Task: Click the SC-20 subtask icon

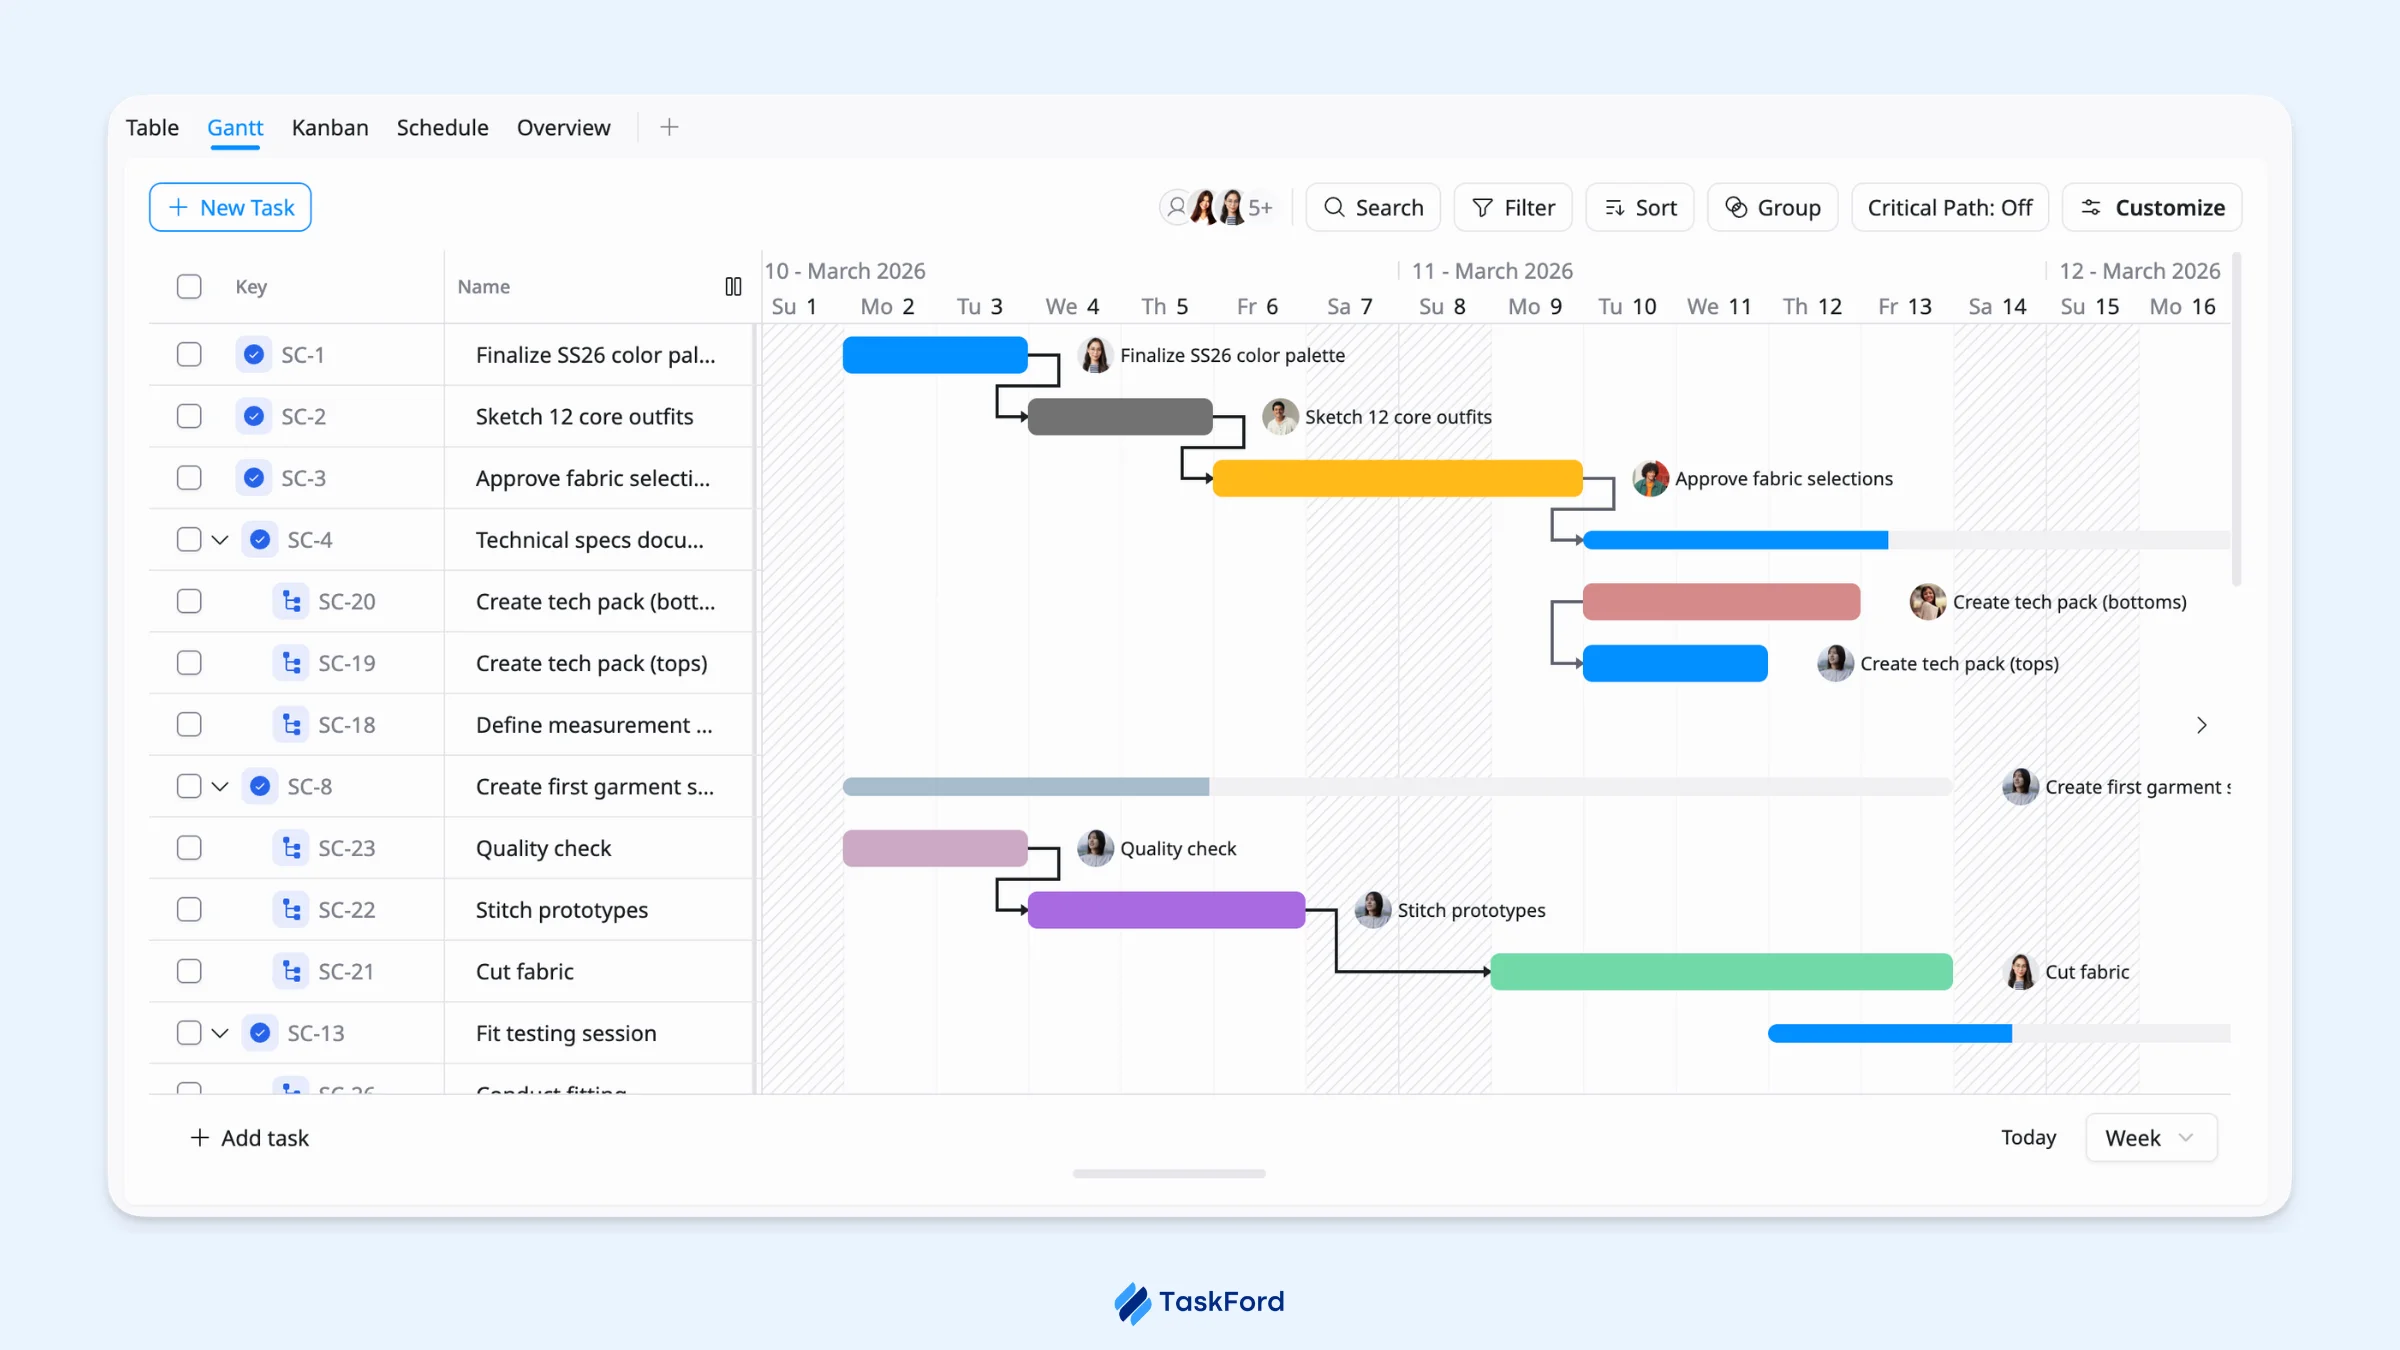Action: [x=291, y=601]
